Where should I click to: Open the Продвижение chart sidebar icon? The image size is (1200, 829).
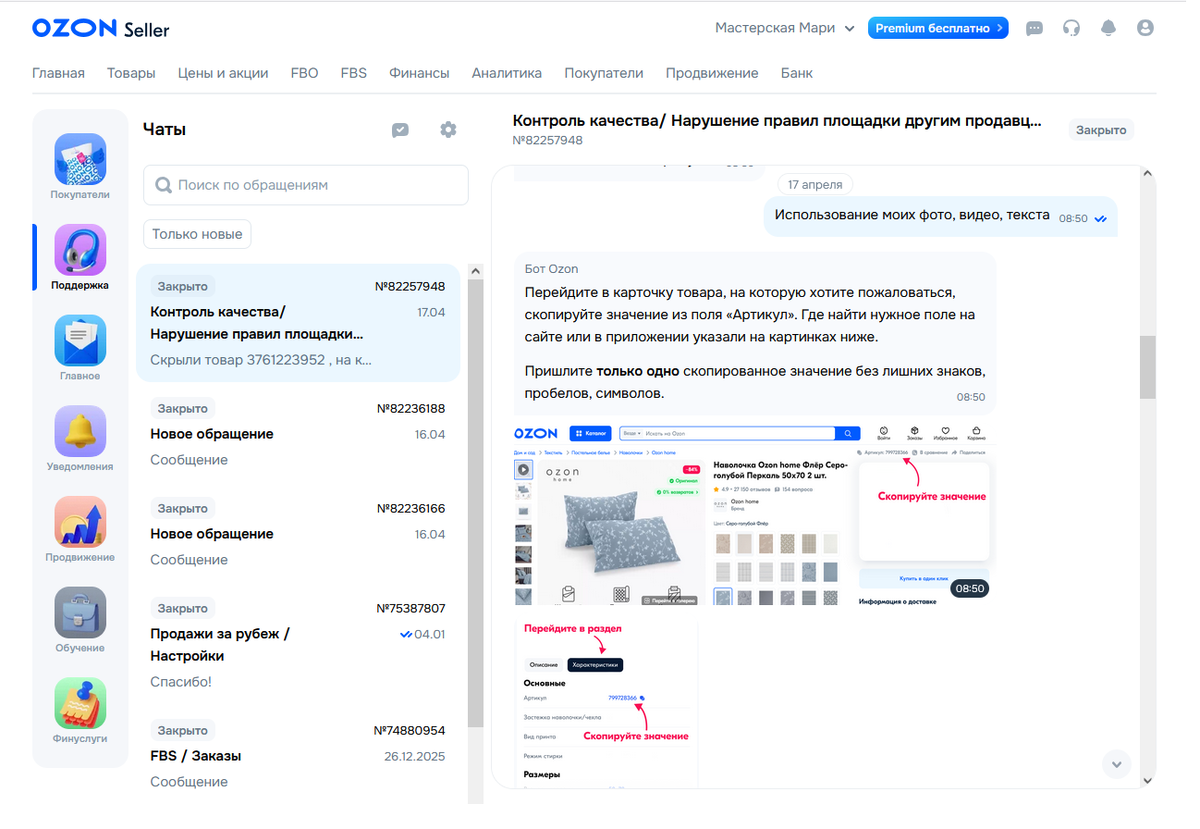click(80, 523)
